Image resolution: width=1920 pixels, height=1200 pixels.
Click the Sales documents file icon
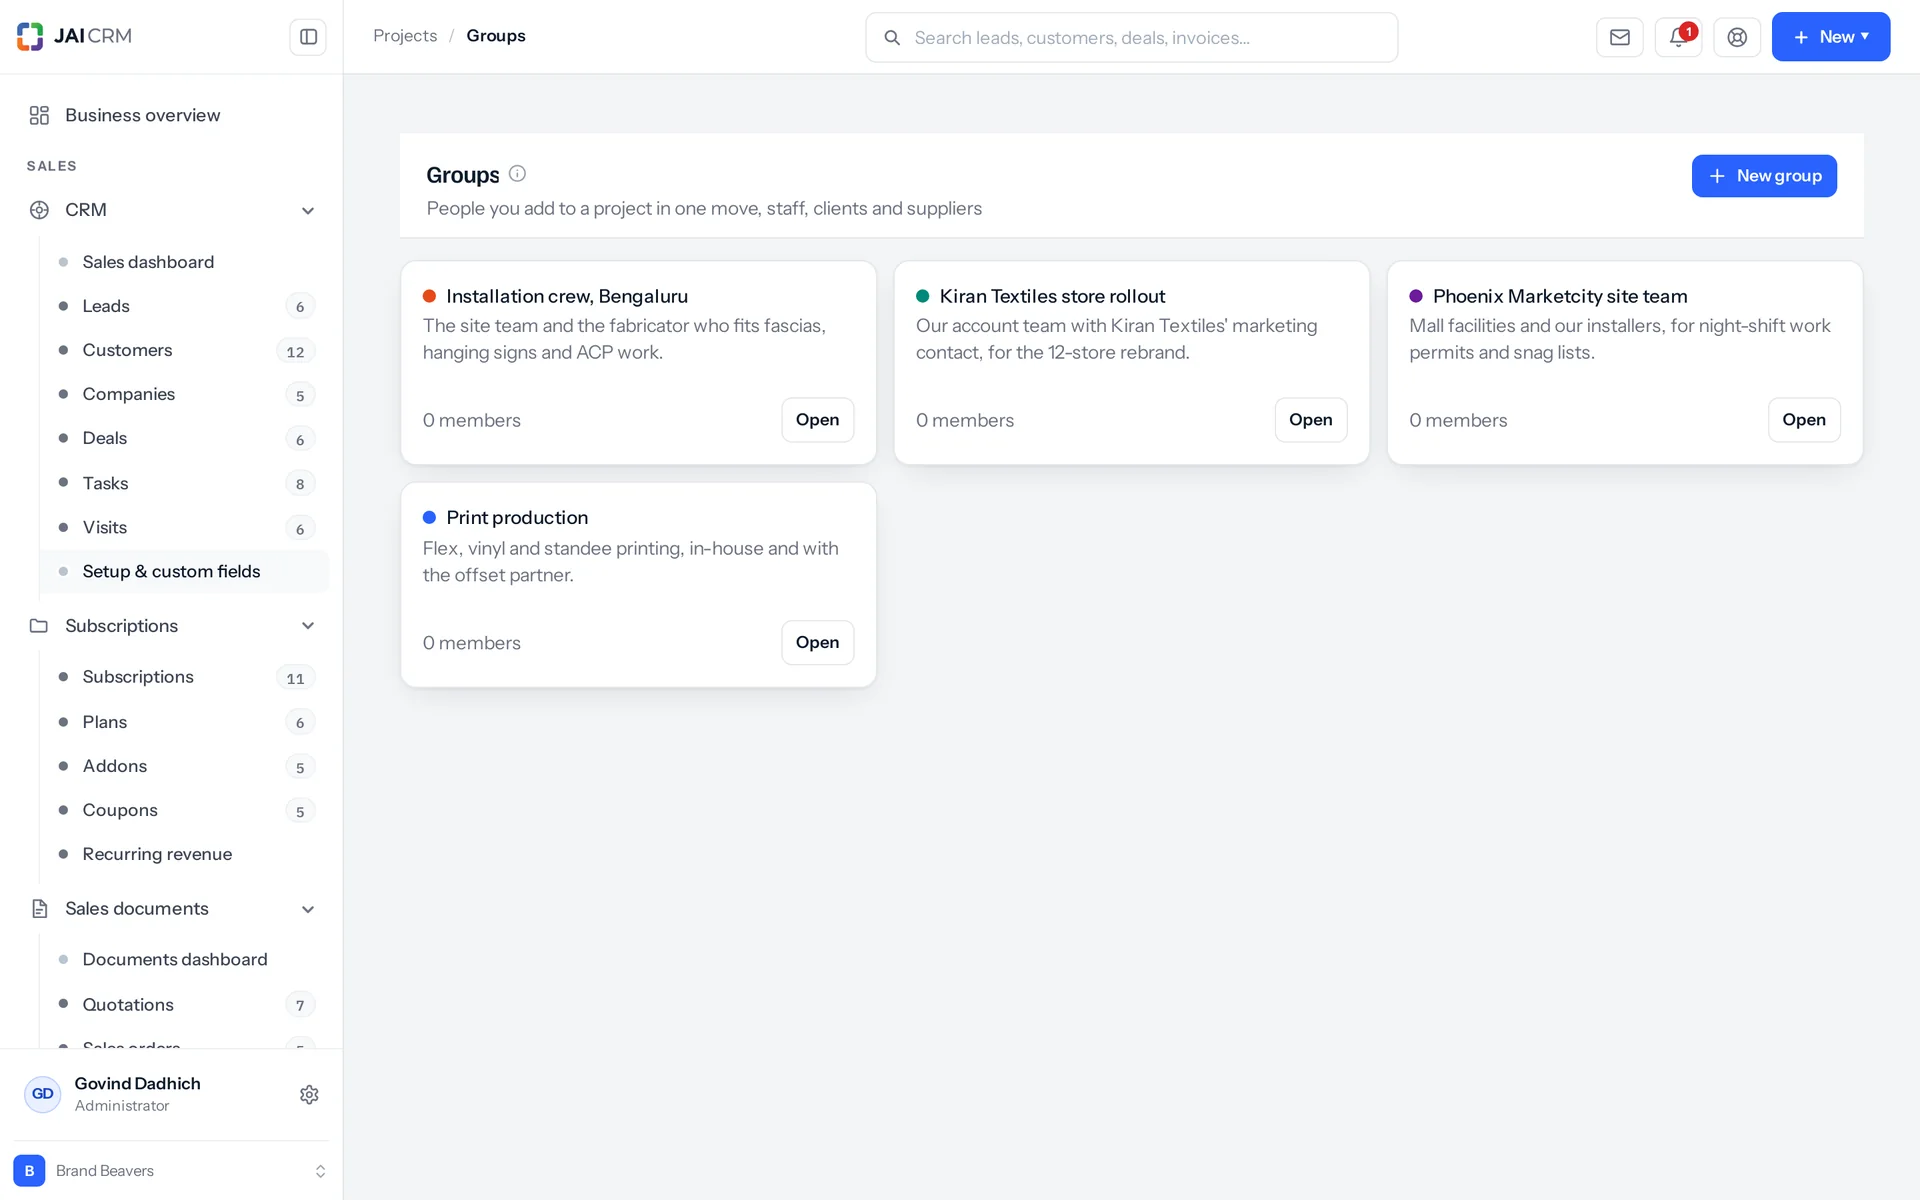(39, 909)
